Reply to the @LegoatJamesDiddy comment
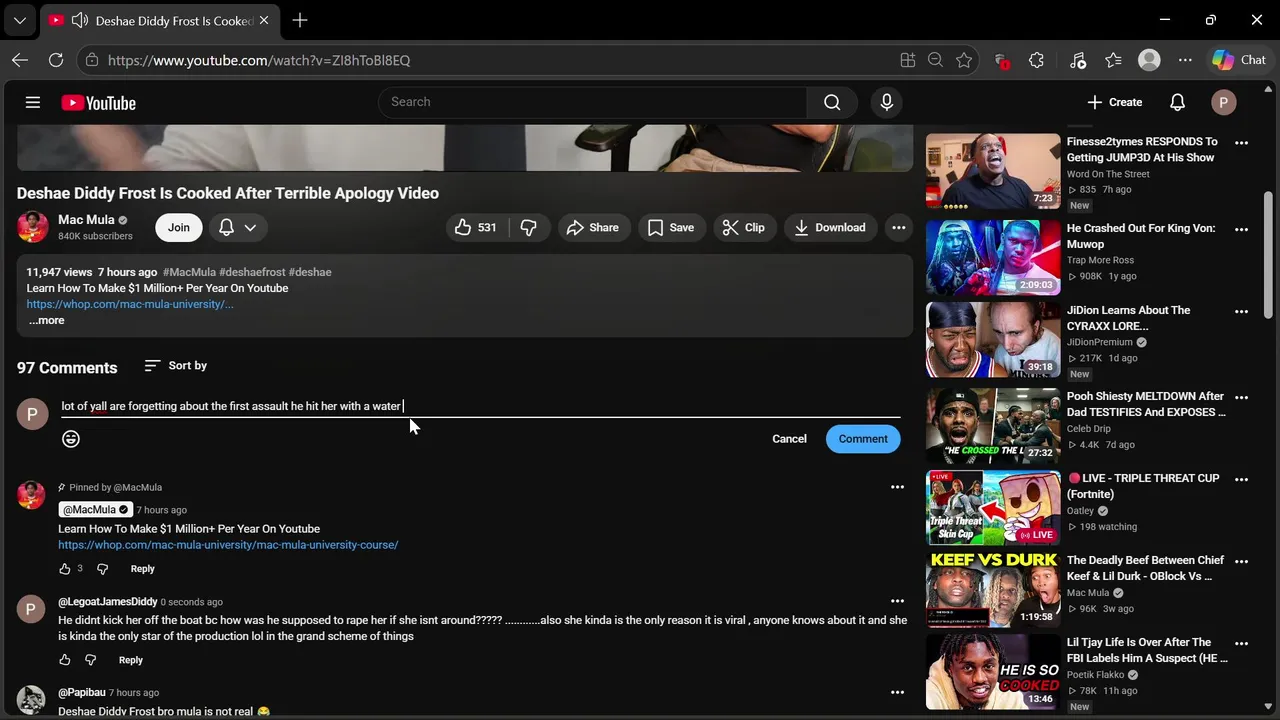This screenshot has height=720, width=1280. 131,660
